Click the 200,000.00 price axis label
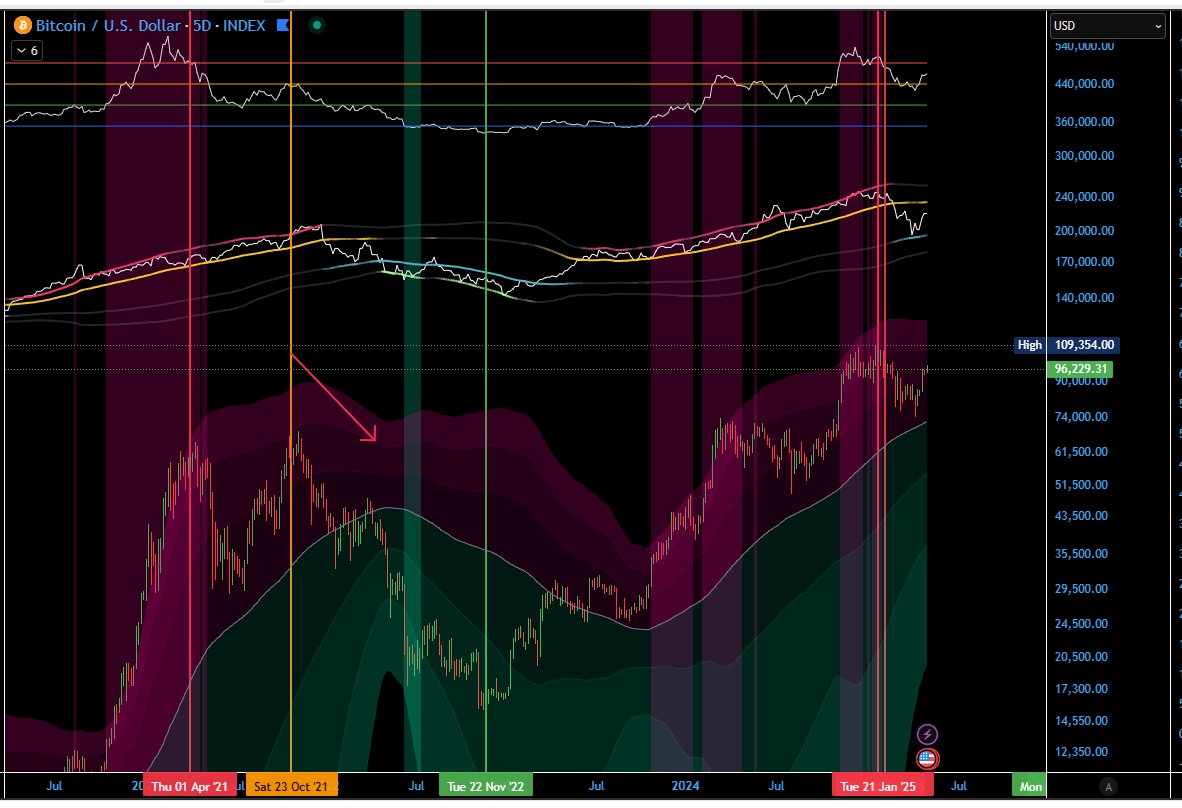Screen dimensions: 1182x808 click(x=1084, y=231)
